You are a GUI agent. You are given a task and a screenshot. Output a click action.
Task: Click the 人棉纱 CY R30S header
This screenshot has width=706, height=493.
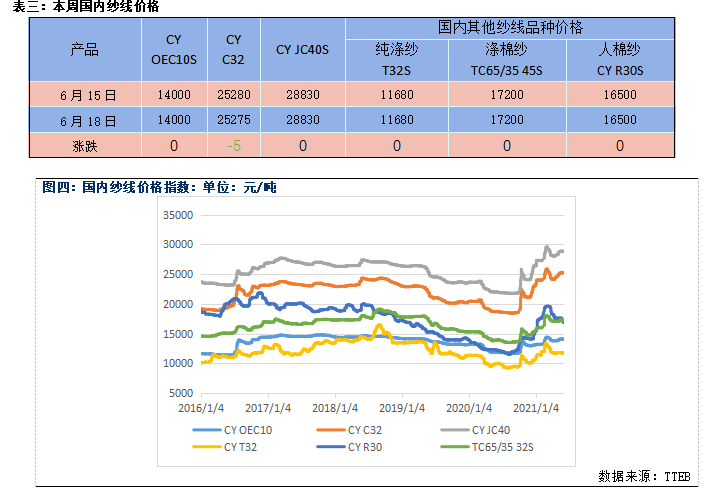[619, 60]
